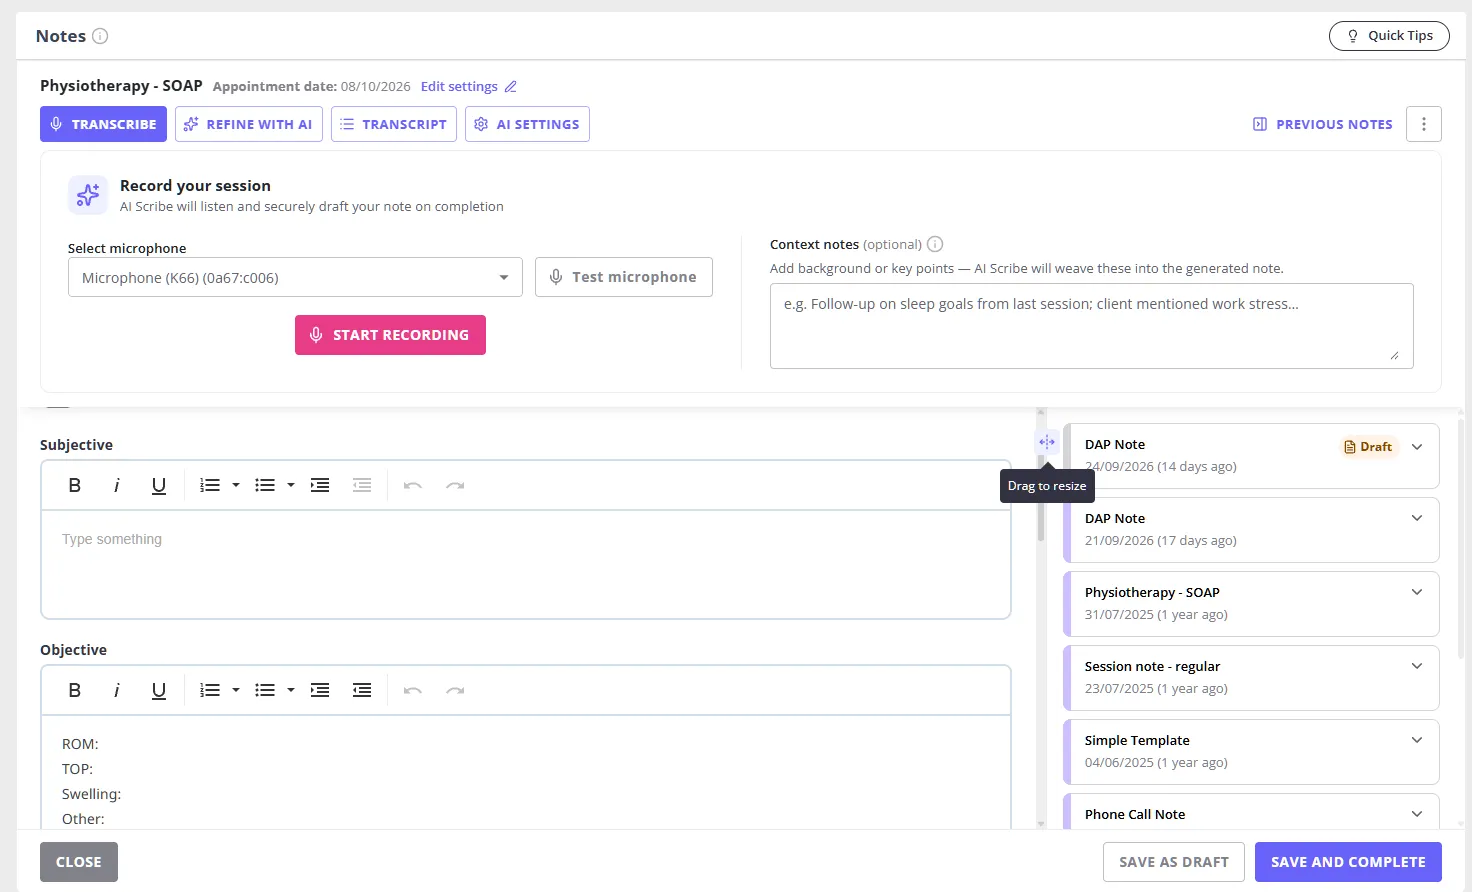Open bullet list style dropdown in Subjective
Image resolution: width=1472 pixels, height=892 pixels.
tap(291, 485)
